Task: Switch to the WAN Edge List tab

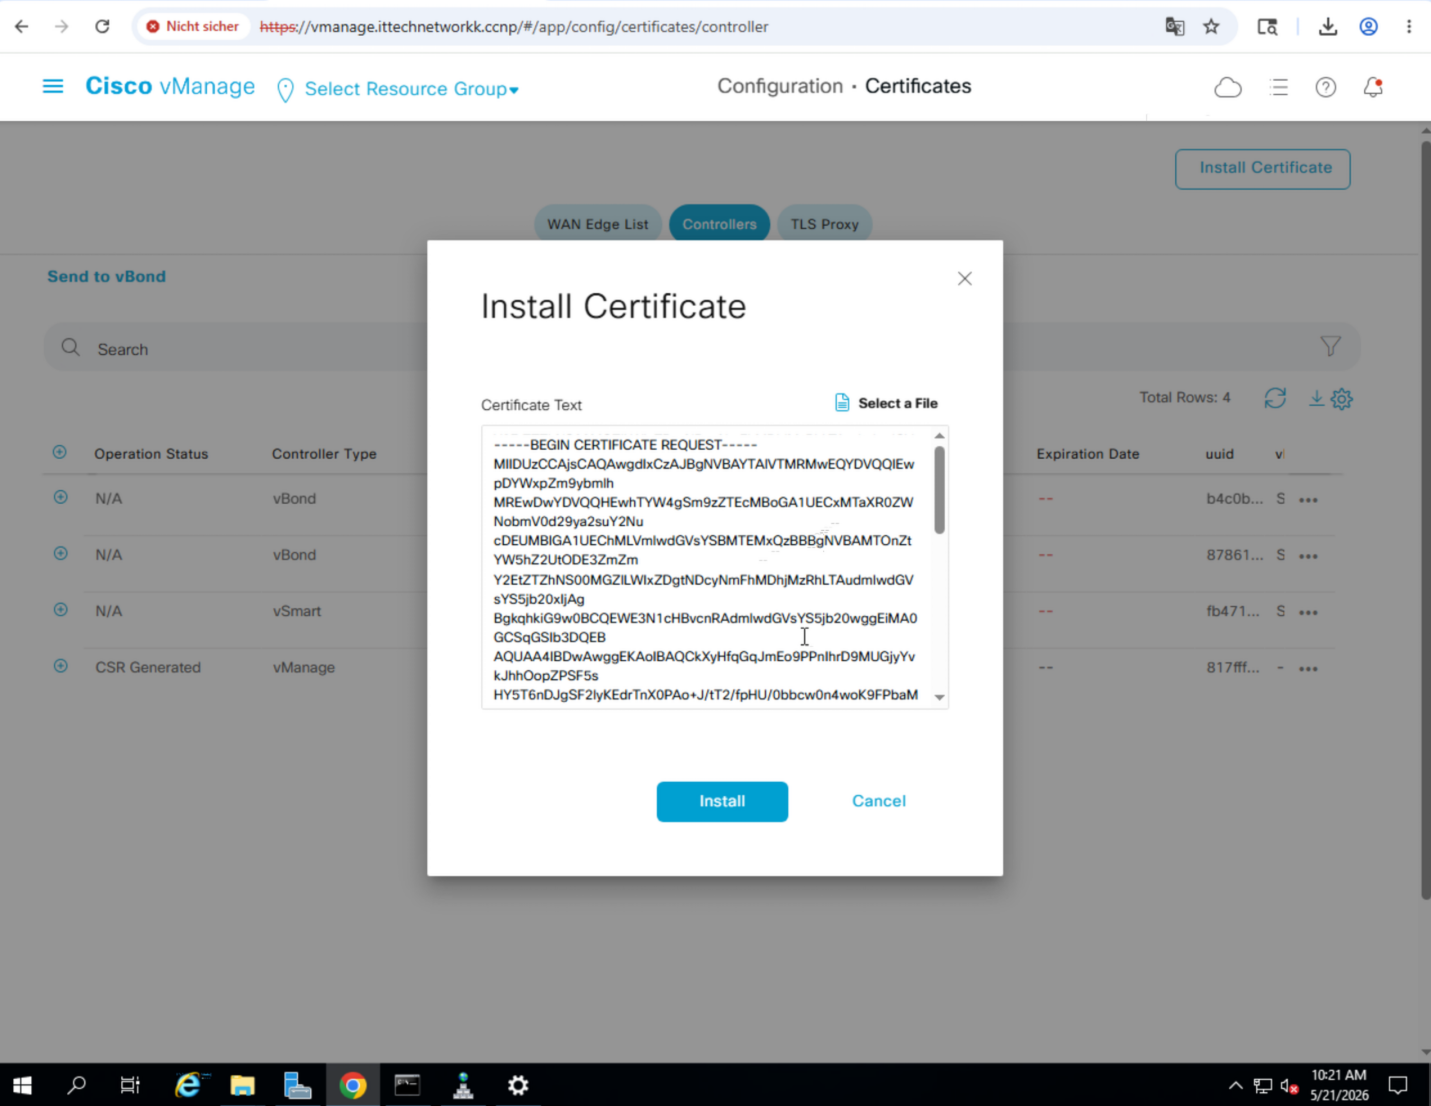Action: click(x=598, y=224)
